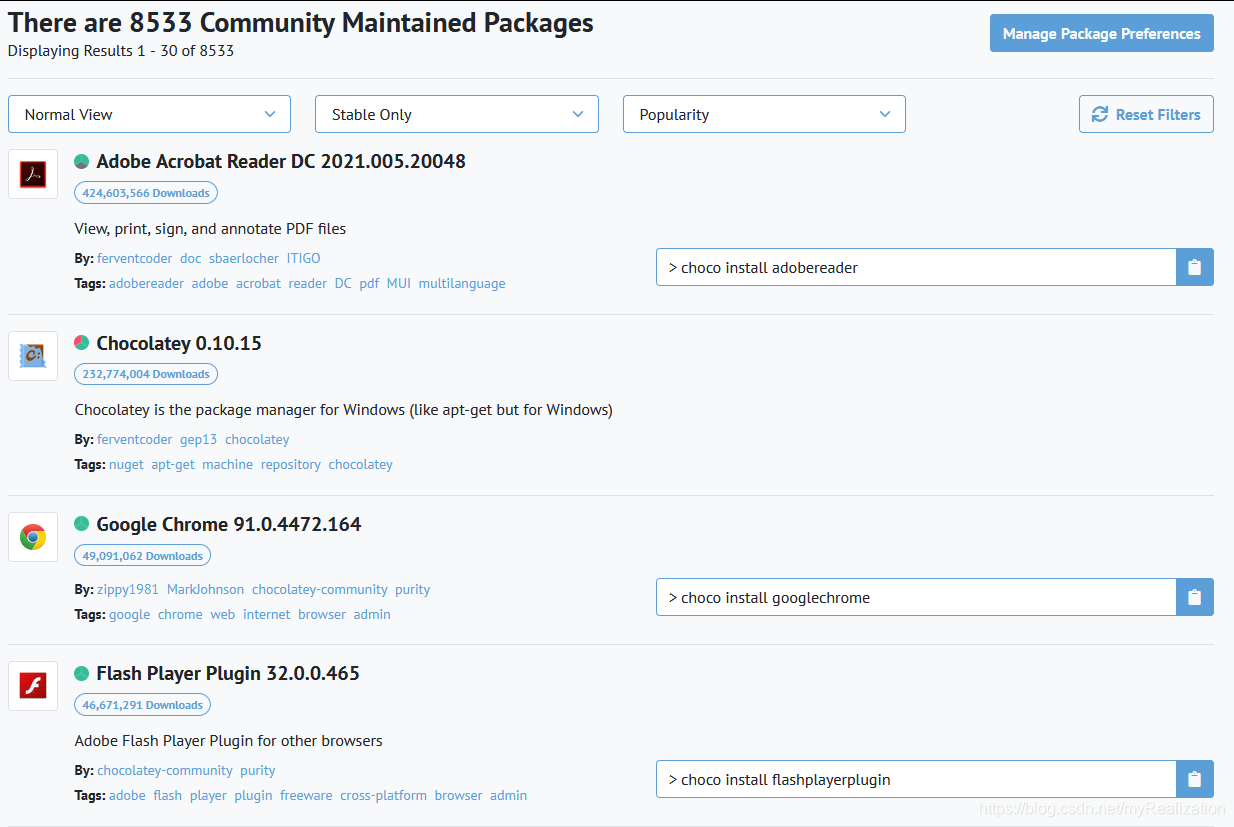Click the choco install googlechrome command field
This screenshot has width=1234, height=827.
[x=916, y=597]
